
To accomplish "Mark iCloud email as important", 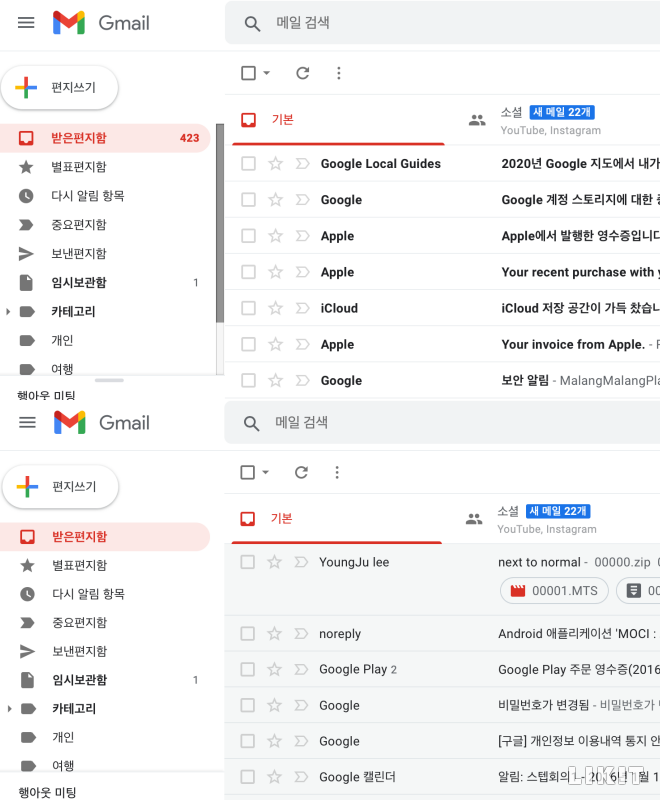I will pos(302,308).
